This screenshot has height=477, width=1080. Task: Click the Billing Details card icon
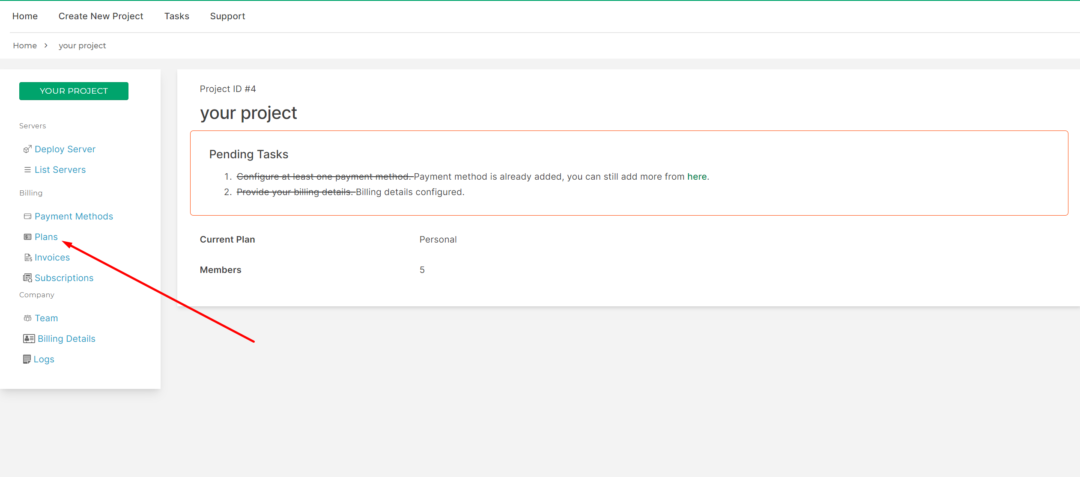coord(28,339)
